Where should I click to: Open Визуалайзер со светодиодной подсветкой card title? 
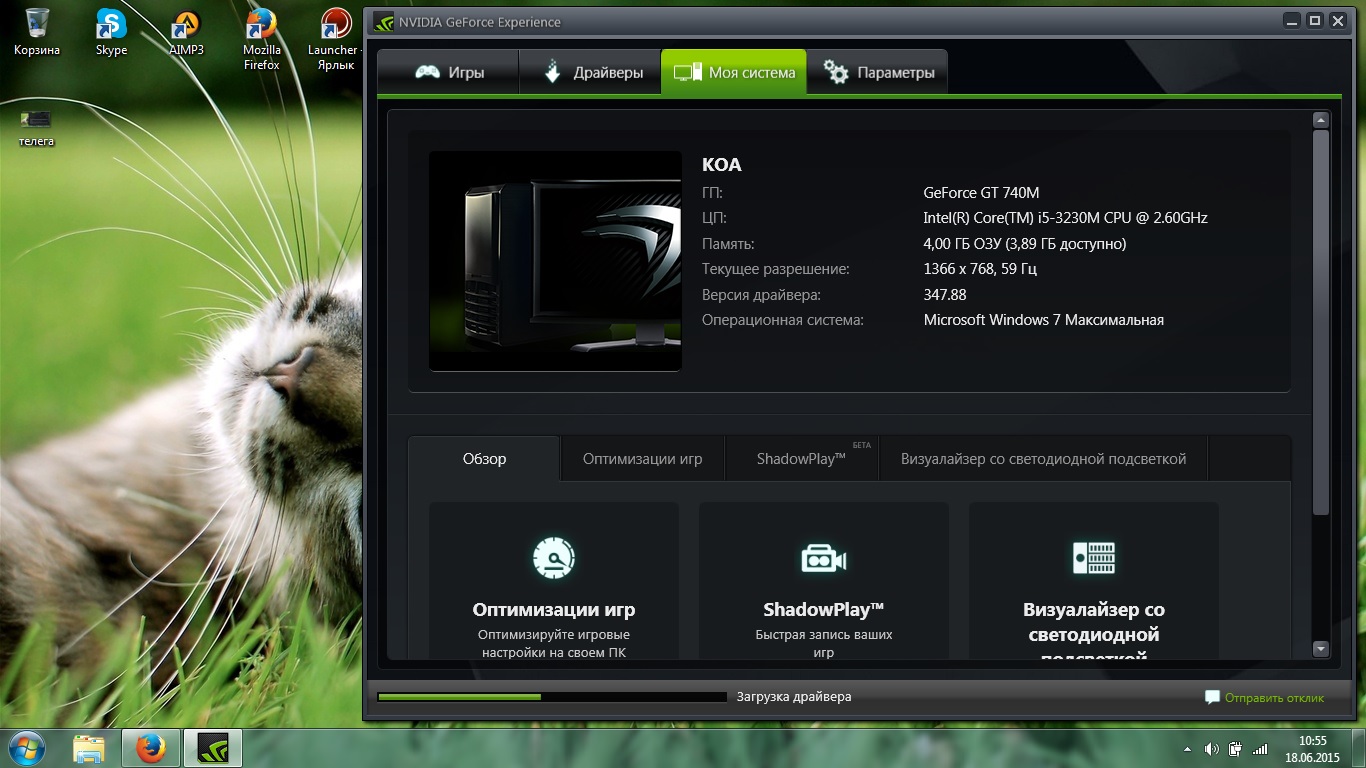click(1093, 634)
